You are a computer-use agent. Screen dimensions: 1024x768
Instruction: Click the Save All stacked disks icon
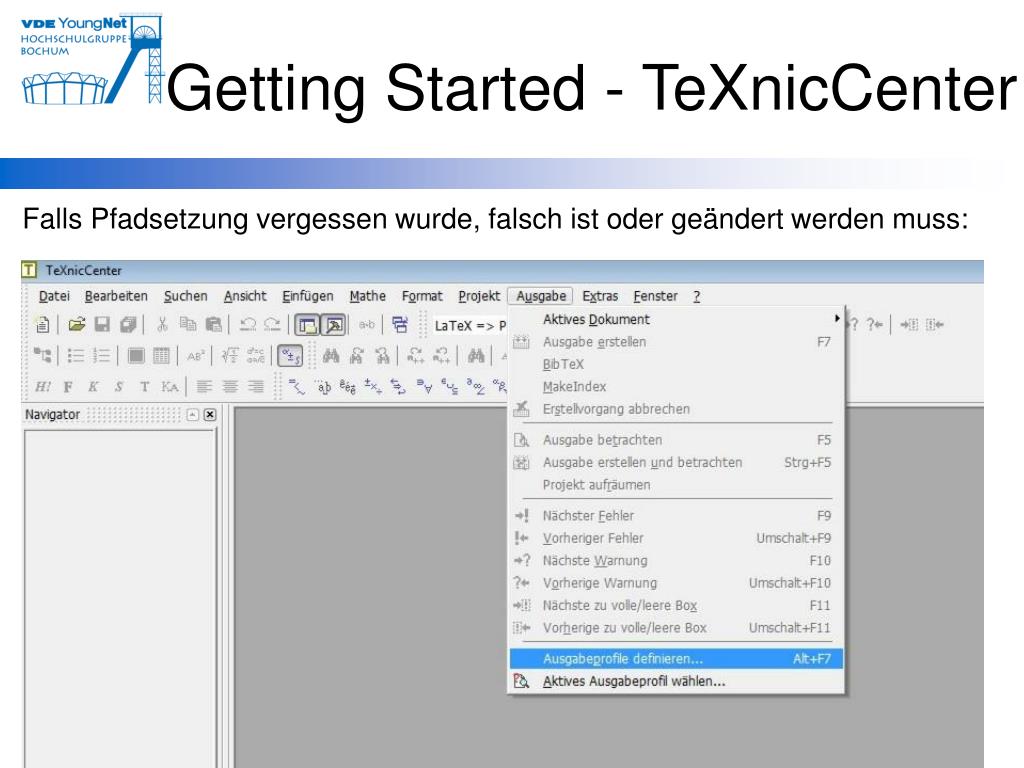pos(128,324)
